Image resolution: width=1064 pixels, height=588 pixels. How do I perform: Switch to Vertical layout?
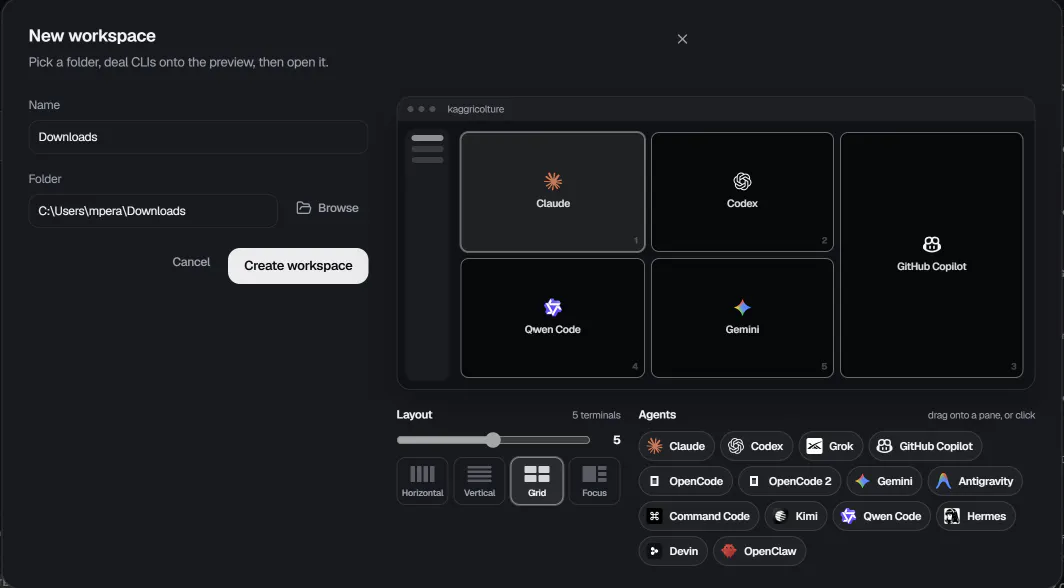479,481
